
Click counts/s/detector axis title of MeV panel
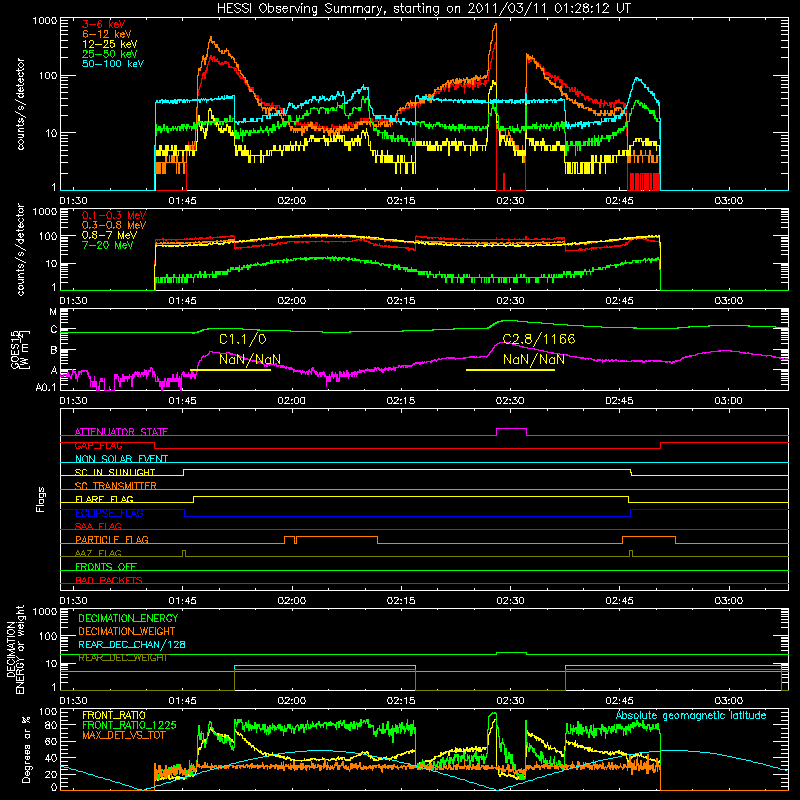20,249
